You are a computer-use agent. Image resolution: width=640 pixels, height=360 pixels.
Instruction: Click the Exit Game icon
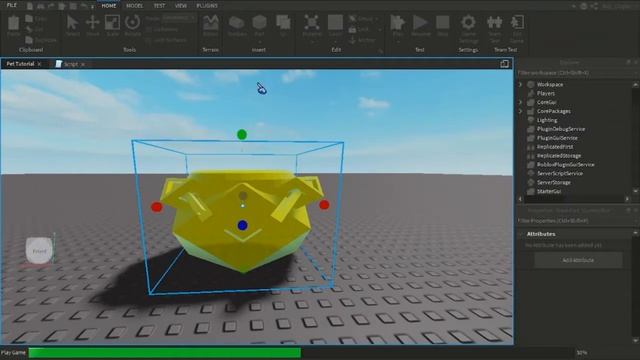(517, 22)
